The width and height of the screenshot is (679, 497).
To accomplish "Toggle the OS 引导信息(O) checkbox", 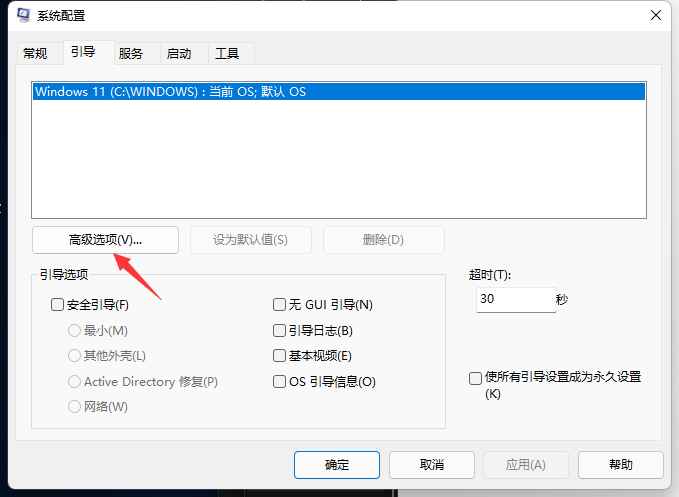I will [x=279, y=381].
